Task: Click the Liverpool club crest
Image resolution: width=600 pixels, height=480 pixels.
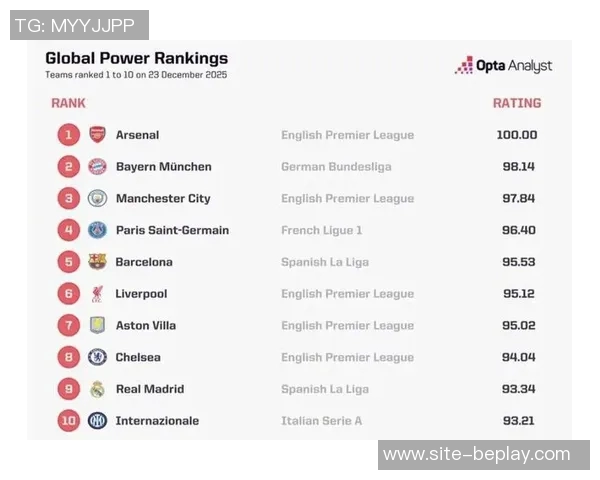Action: click(97, 294)
